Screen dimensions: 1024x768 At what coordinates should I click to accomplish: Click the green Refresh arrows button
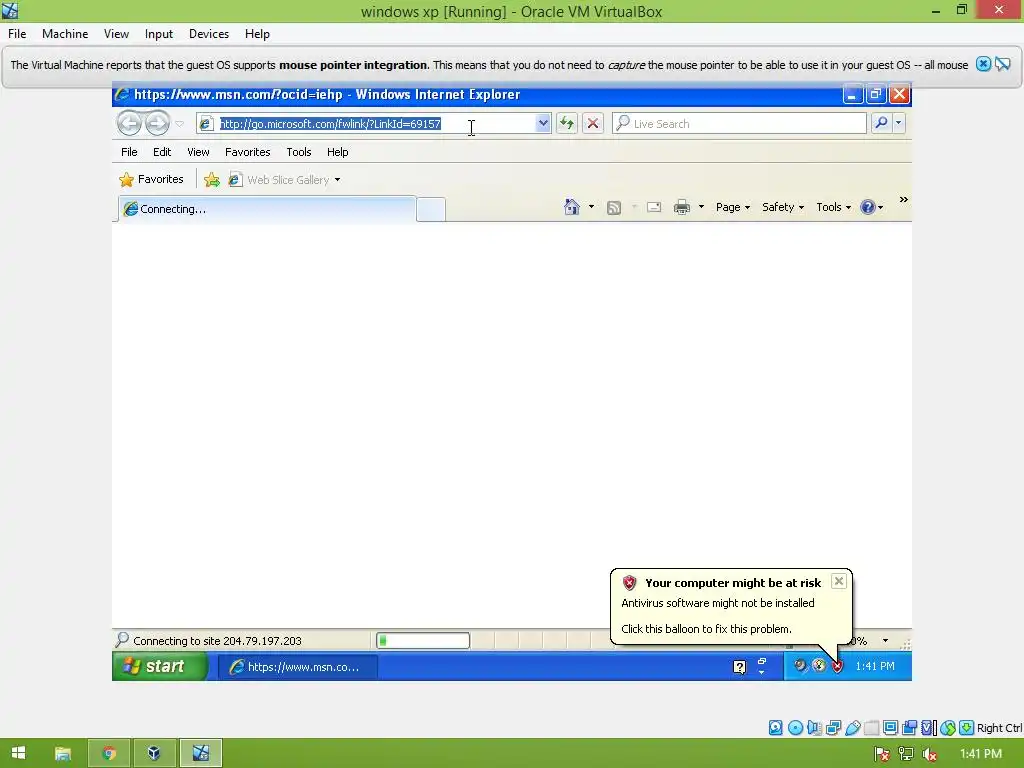point(566,123)
